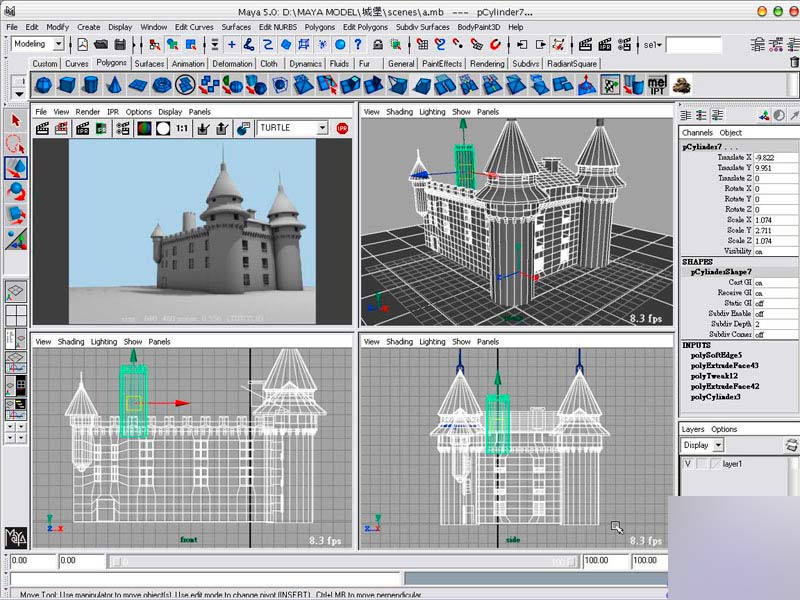Render the current frame from the status line
The image size is (800, 600).
pyautogui.click(x=585, y=45)
